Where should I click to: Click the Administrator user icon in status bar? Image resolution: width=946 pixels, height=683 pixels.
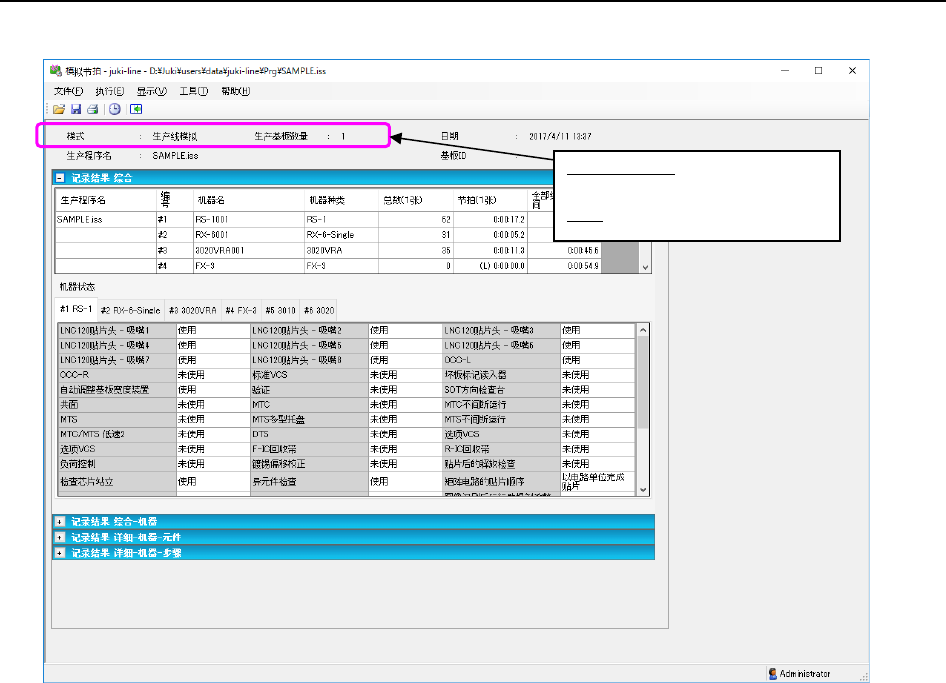(773, 674)
